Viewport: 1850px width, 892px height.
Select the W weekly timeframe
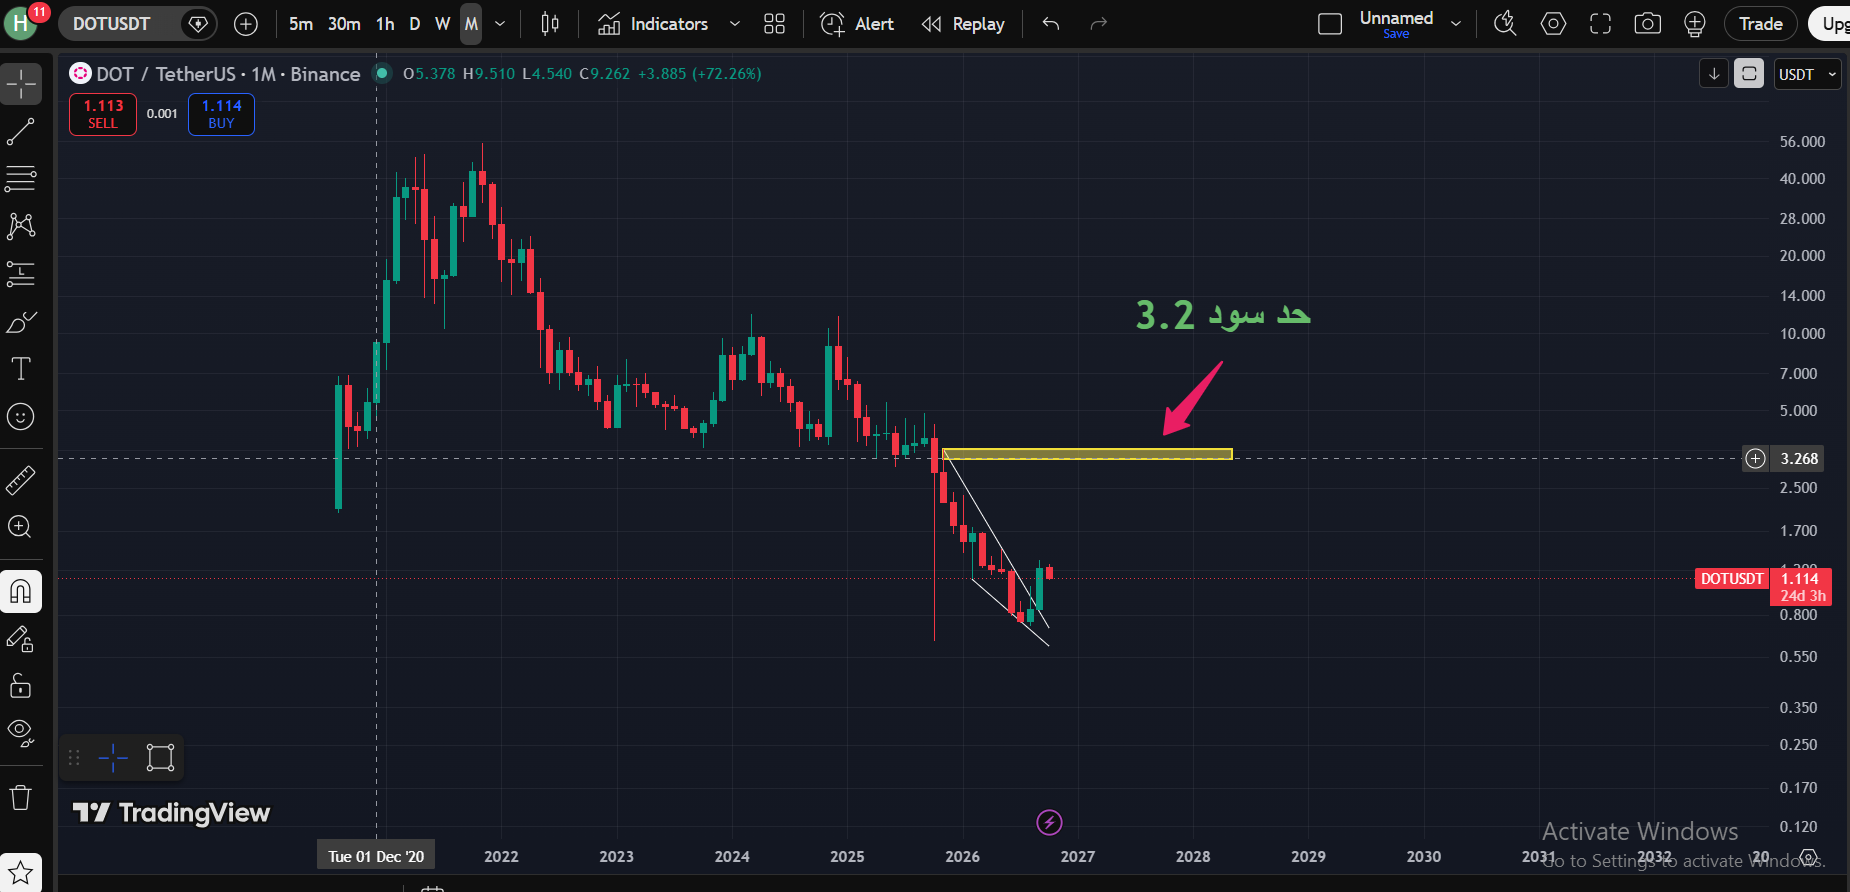pyautogui.click(x=443, y=24)
